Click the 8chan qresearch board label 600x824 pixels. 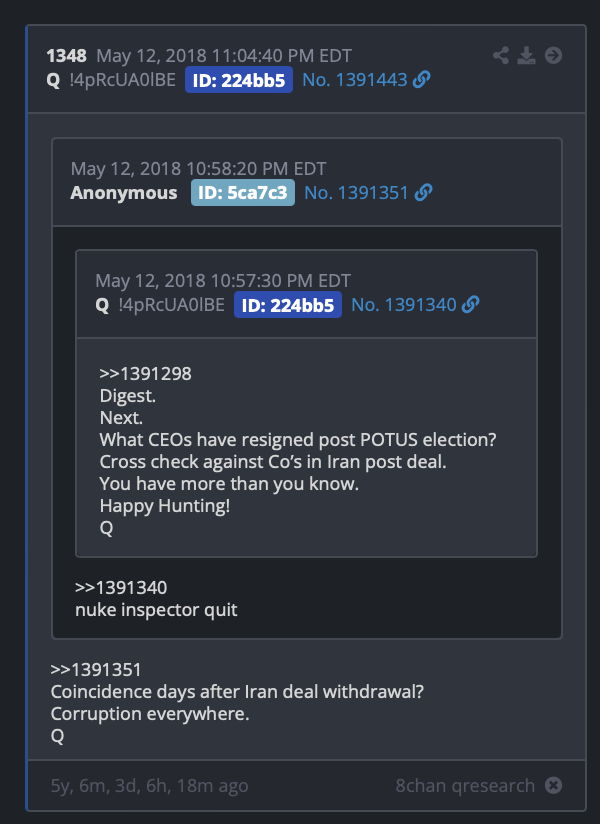point(465,786)
